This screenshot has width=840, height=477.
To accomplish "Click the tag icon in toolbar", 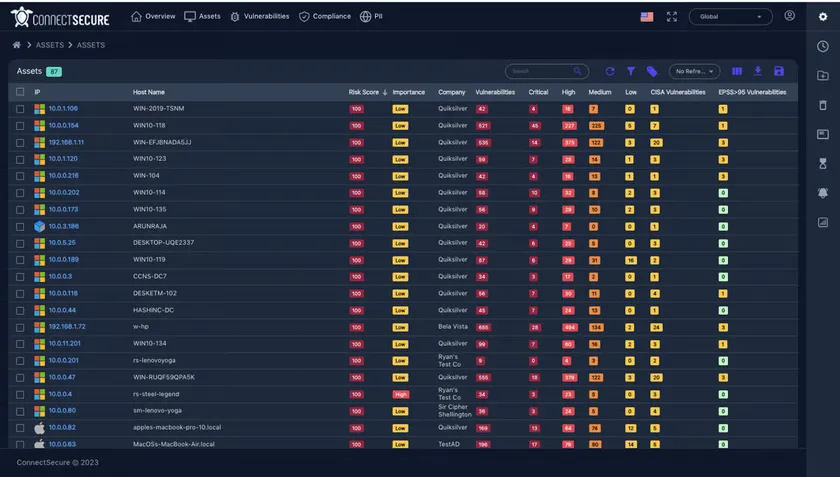I will click(652, 71).
